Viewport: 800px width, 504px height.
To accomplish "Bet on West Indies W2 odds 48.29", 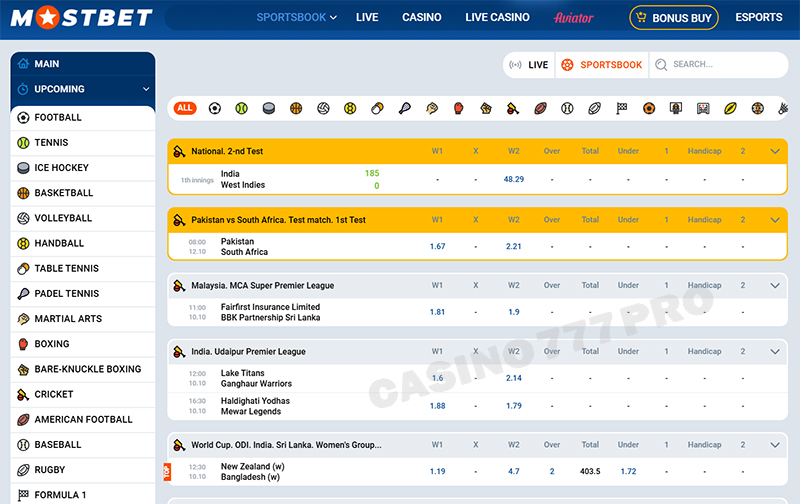I will pyautogui.click(x=514, y=179).
